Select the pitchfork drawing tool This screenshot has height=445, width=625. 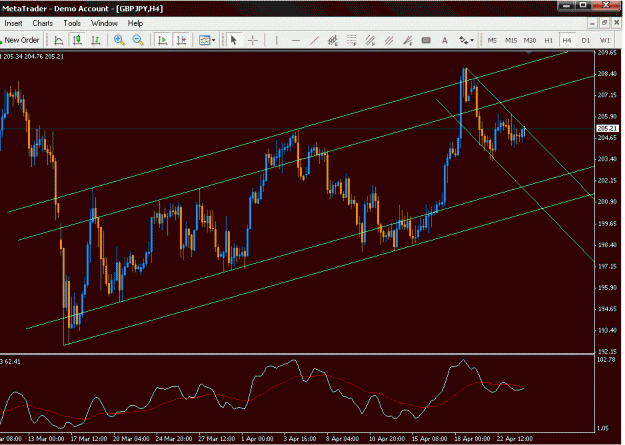[407, 40]
